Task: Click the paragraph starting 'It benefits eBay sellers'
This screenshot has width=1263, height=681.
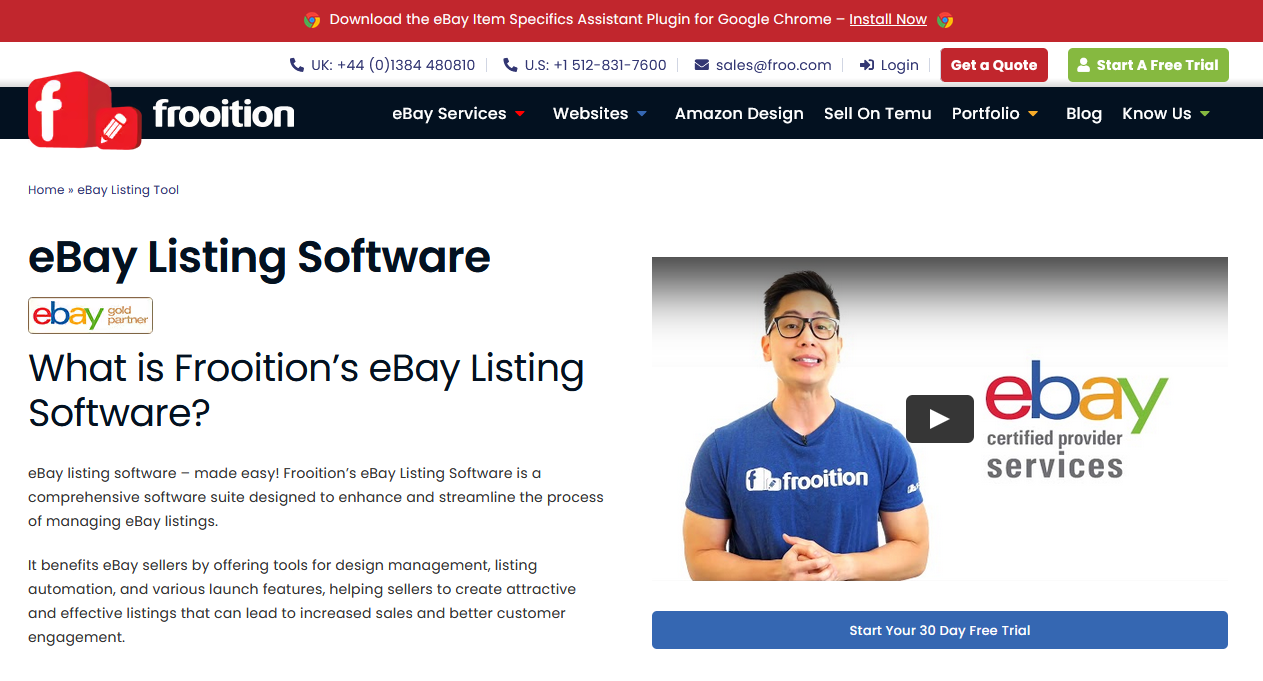Action: coord(302,601)
